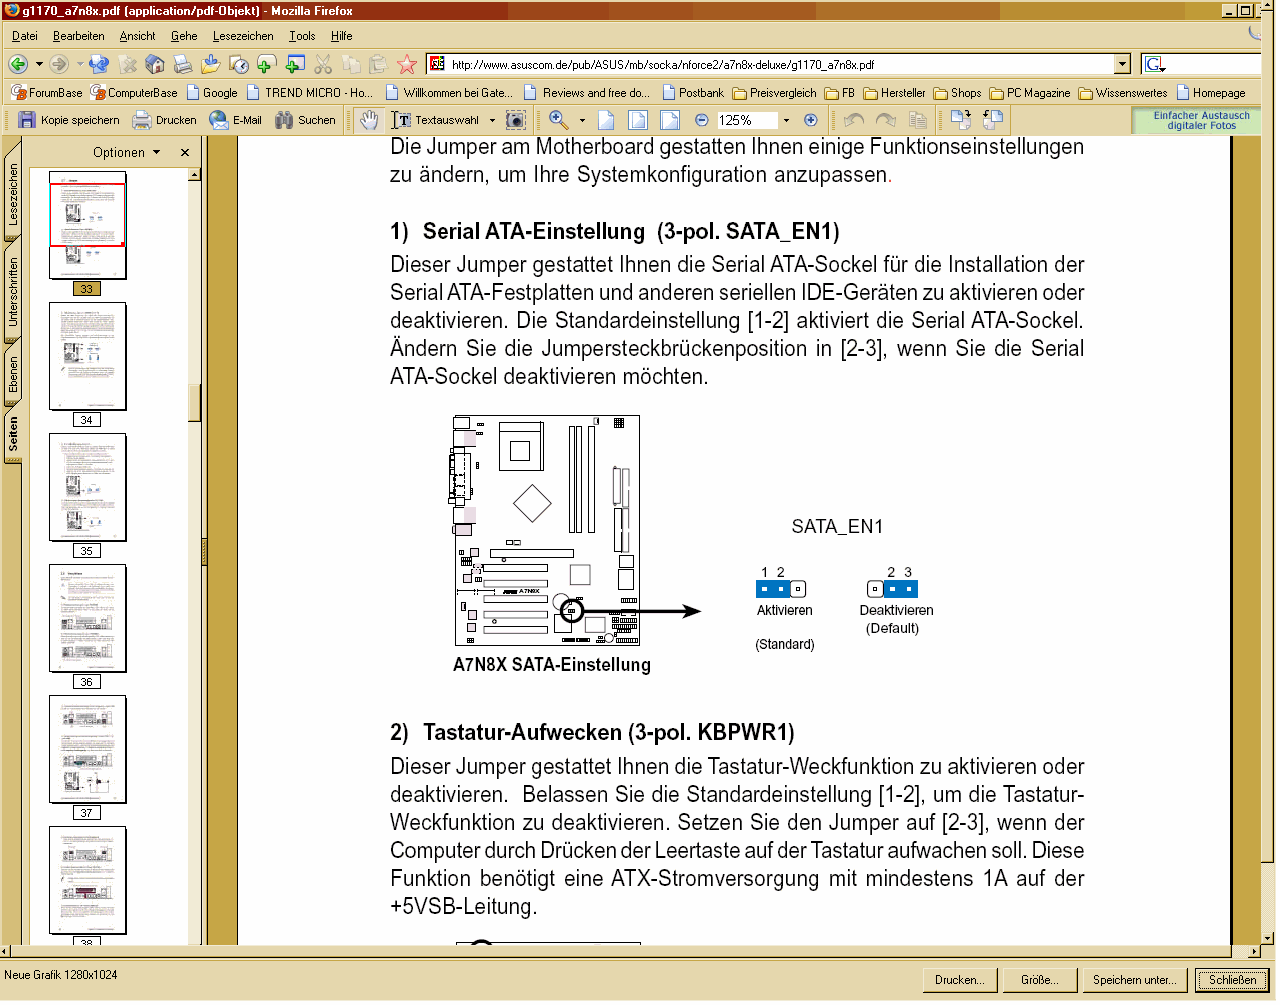The height and width of the screenshot is (1005, 1280).
Task: Open the Tools menu
Action: (302, 36)
